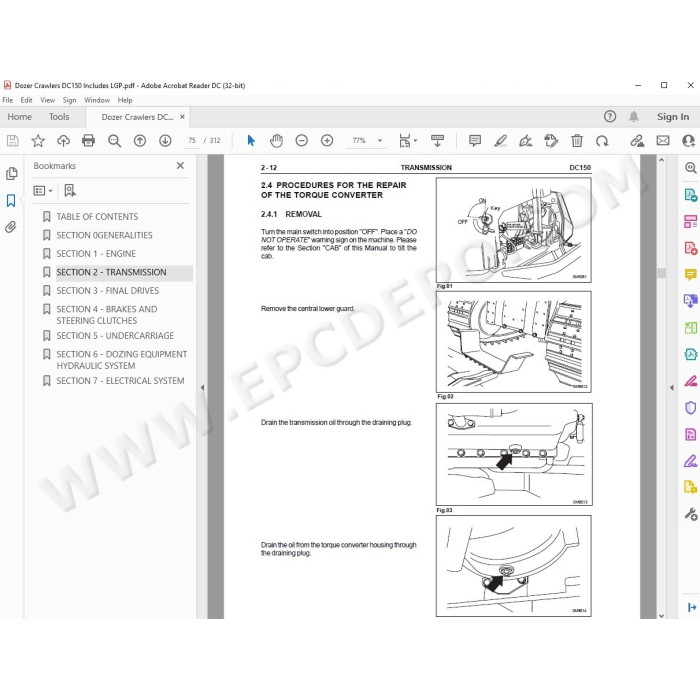The width and height of the screenshot is (700, 700).
Task: Open SECTION 7 - ELECTRICAL SYSTEM bookmark
Action: [120, 381]
